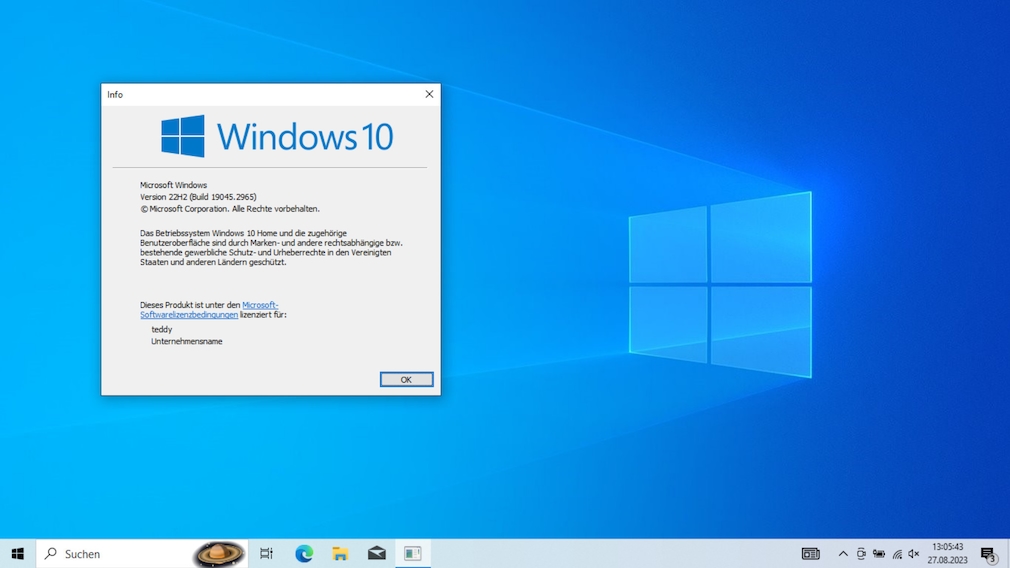The image size is (1010, 568).
Task: Click the Meet Now tray icon
Action: pos(861,554)
